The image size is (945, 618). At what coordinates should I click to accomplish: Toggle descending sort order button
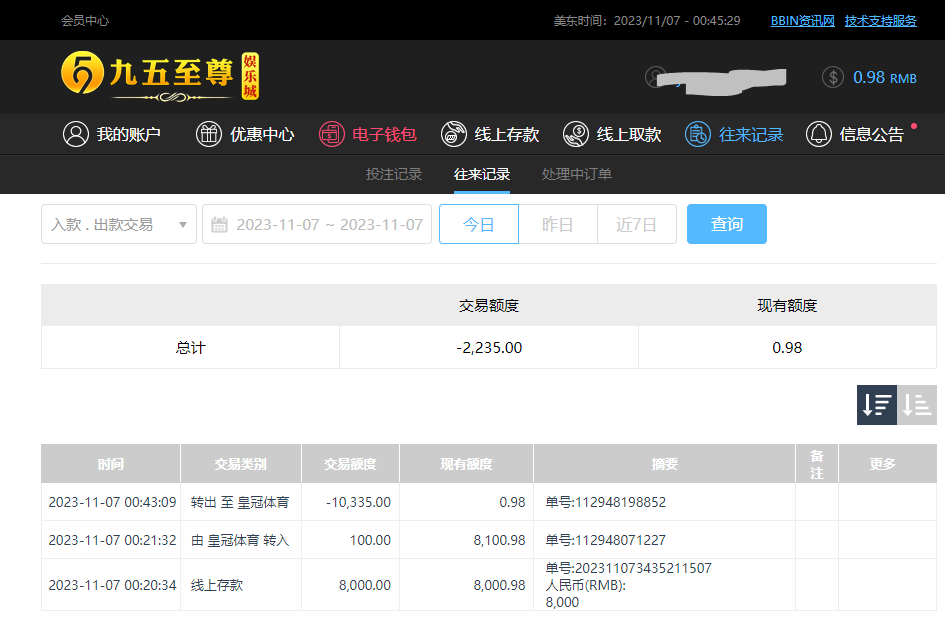[x=877, y=405]
